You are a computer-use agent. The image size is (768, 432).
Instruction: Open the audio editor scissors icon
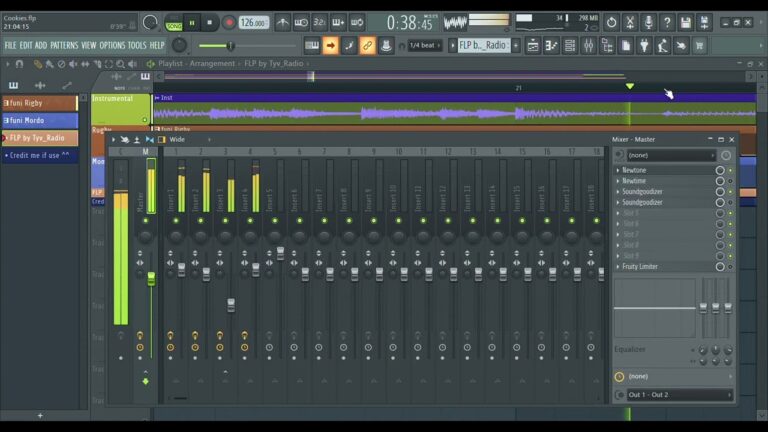(x=630, y=23)
